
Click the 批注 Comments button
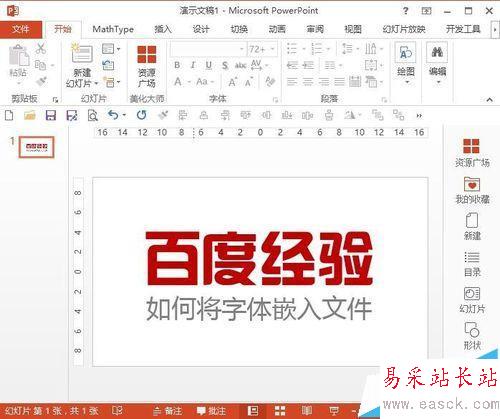point(211,411)
